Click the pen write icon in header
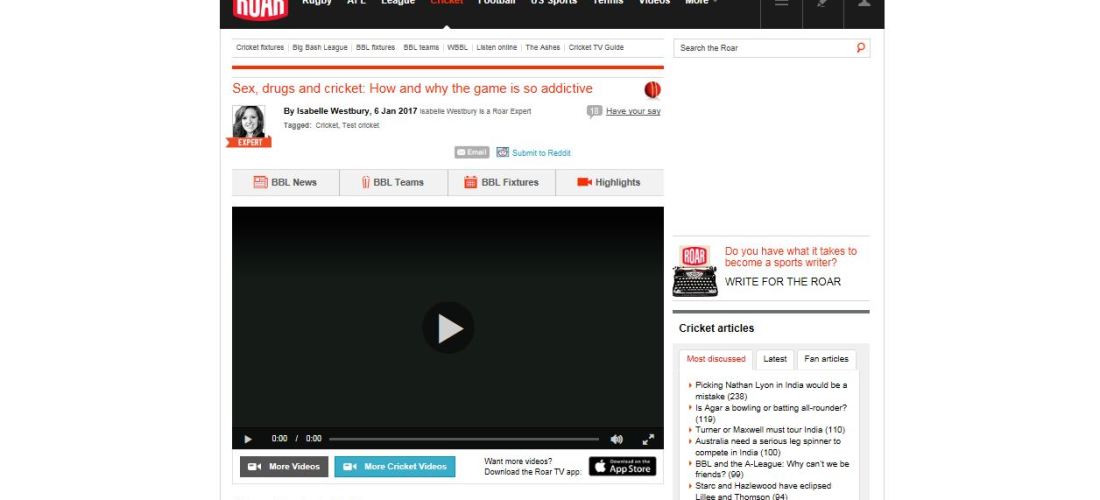The width and height of the screenshot is (1100, 500). tap(822, 4)
